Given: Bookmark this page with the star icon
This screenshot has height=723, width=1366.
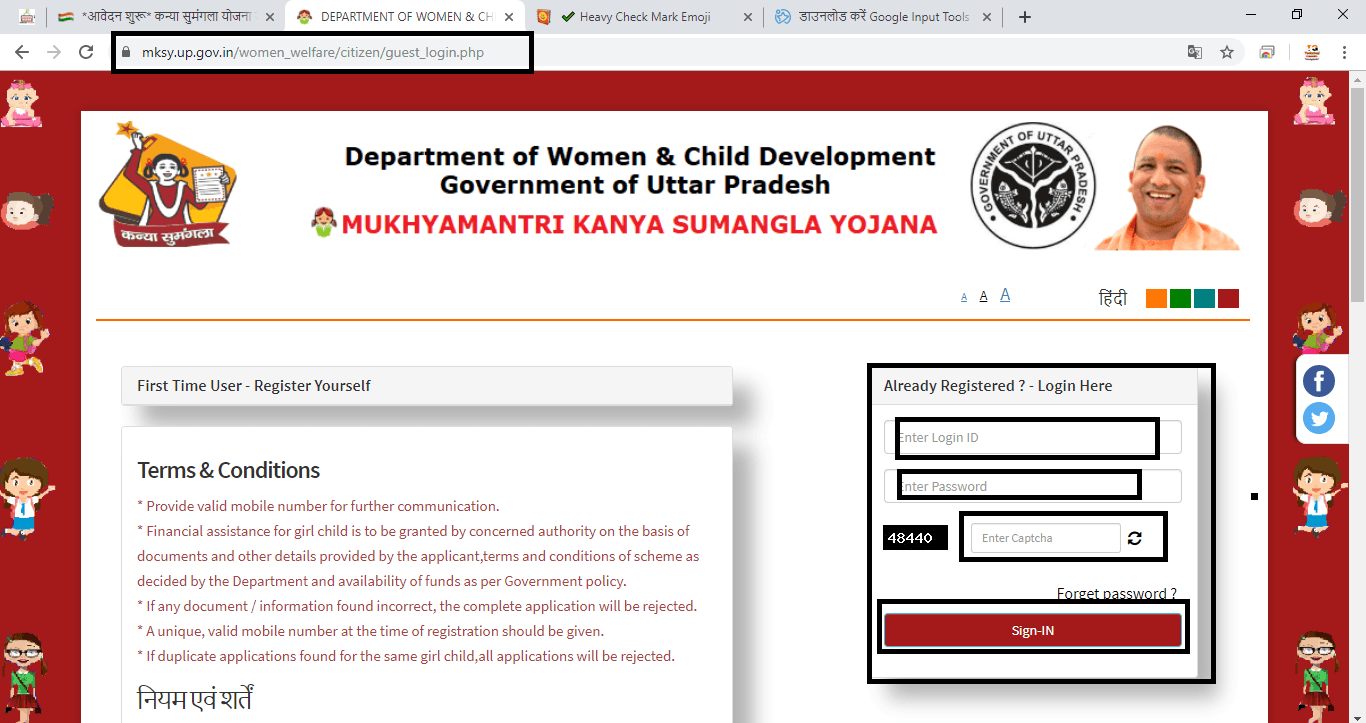Looking at the screenshot, I should [x=1227, y=52].
